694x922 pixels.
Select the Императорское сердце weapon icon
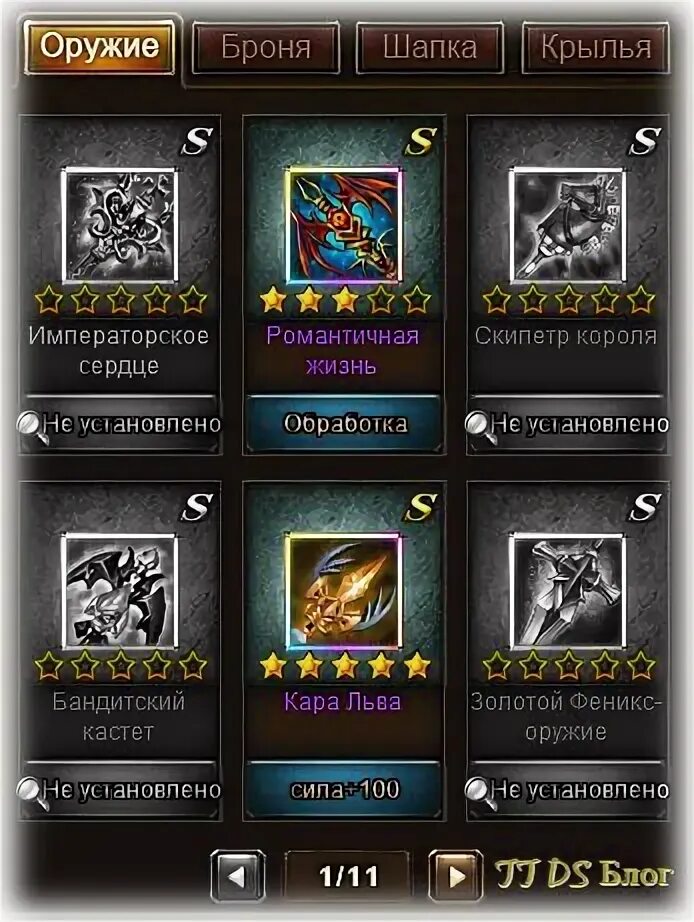pyautogui.click(x=120, y=226)
